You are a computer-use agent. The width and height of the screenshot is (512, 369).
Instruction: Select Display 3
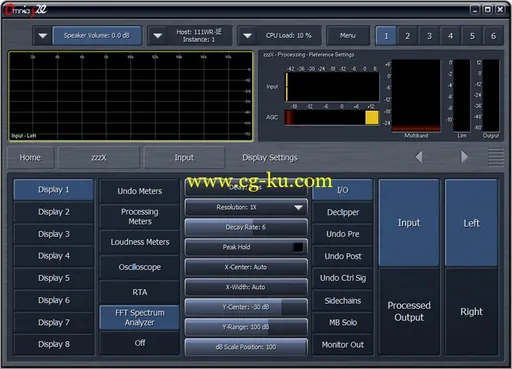(x=53, y=234)
